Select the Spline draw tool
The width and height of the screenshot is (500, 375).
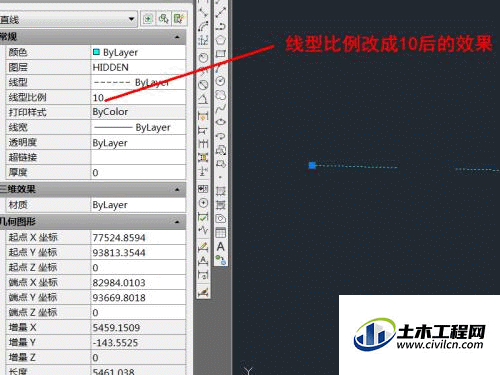pyautogui.click(x=220, y=108)
